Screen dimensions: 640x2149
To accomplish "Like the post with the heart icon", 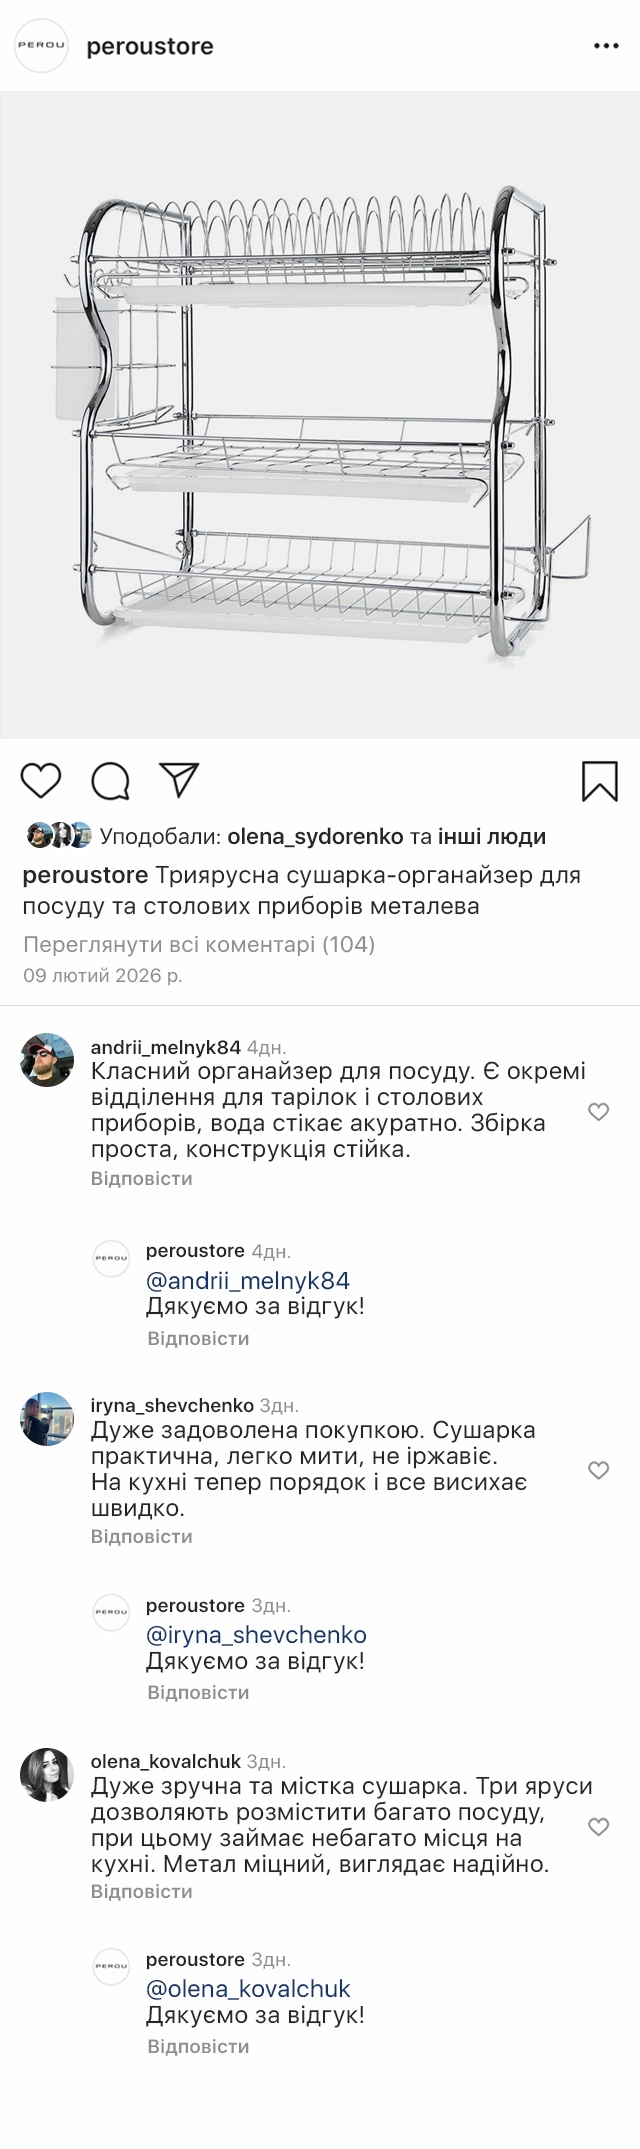I will click(x=41, y=780).
